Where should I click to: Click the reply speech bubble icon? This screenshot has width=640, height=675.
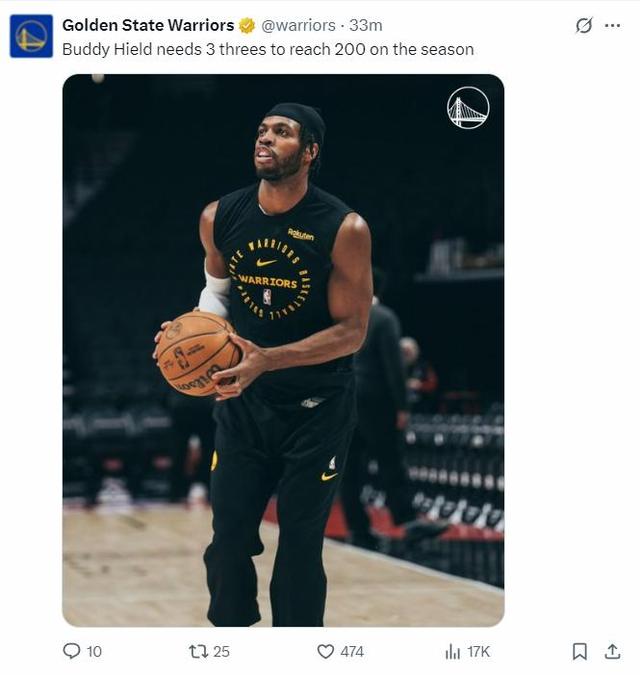point(71,651)
